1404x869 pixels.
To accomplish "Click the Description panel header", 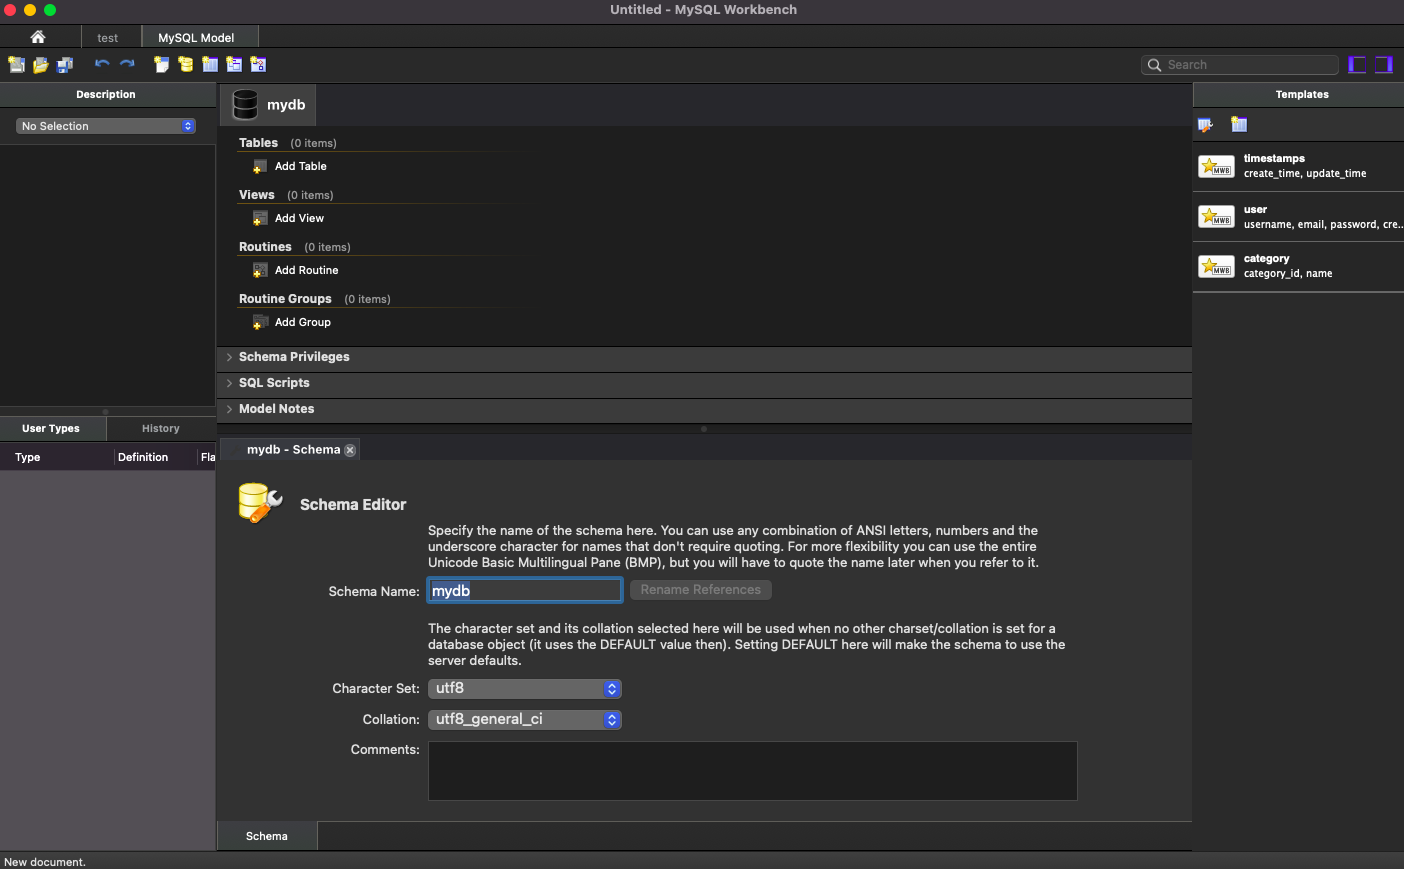I will [106, 95].
